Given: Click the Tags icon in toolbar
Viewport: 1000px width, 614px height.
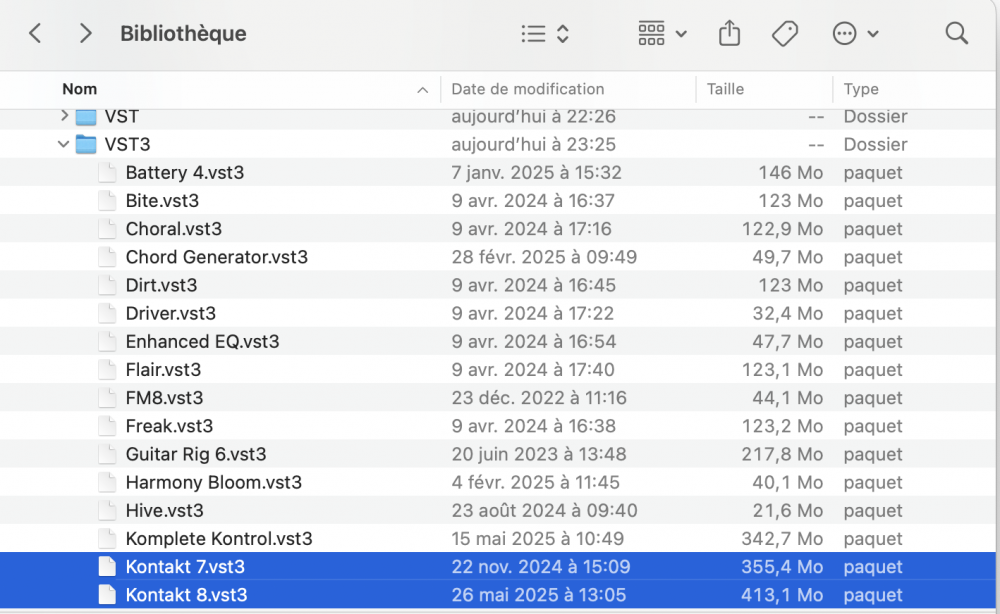Looking at the screenshot, I should pos(784,33).
